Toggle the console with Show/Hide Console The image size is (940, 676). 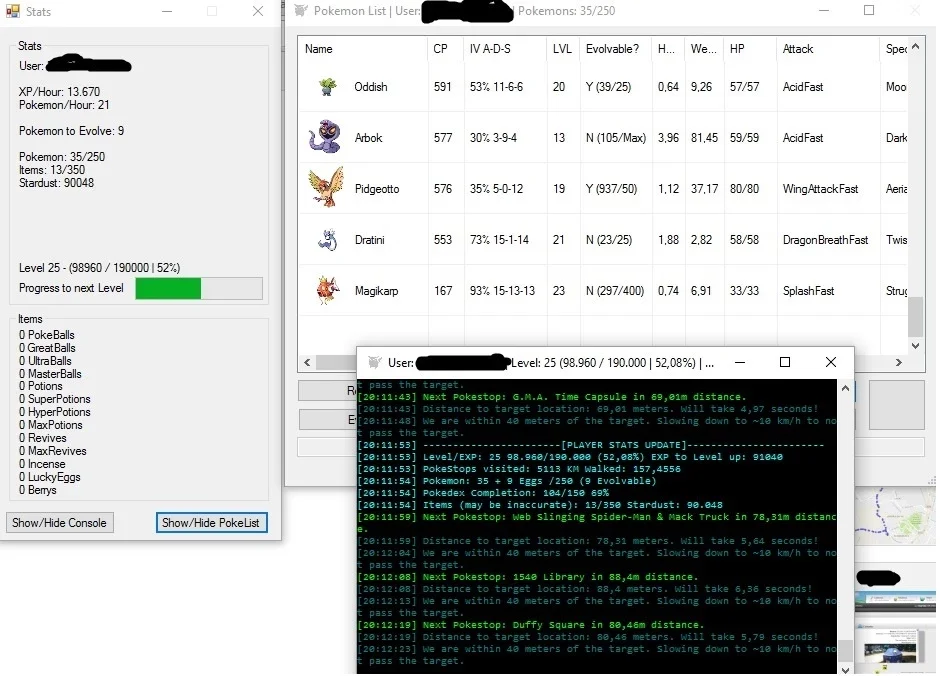tap(59, 523)
